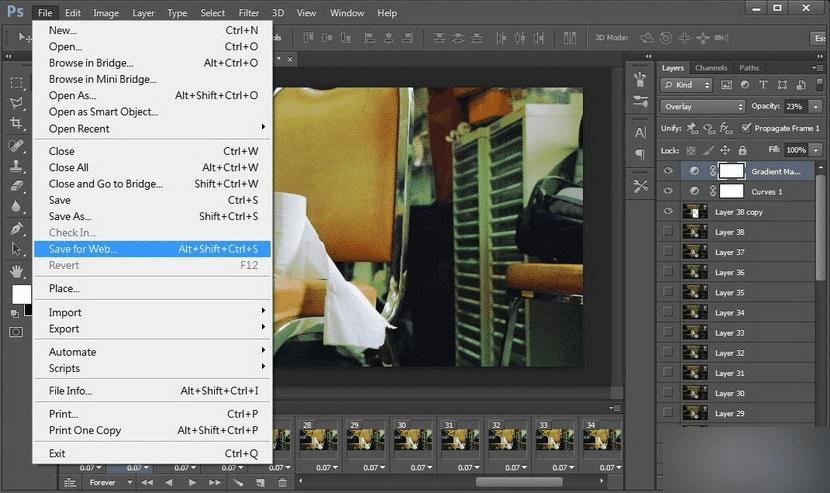The width and height of the screenshot is (830, 493).
Task: Click the foreground white color swatch
Action: (22, 294)
